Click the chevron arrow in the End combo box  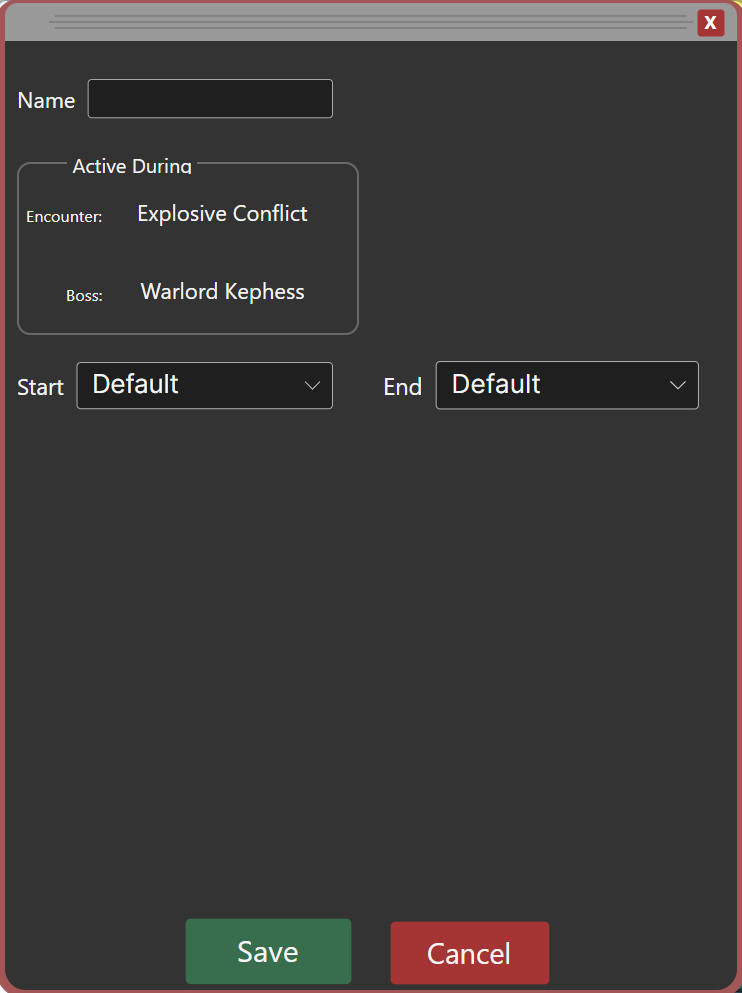[678, 386]
